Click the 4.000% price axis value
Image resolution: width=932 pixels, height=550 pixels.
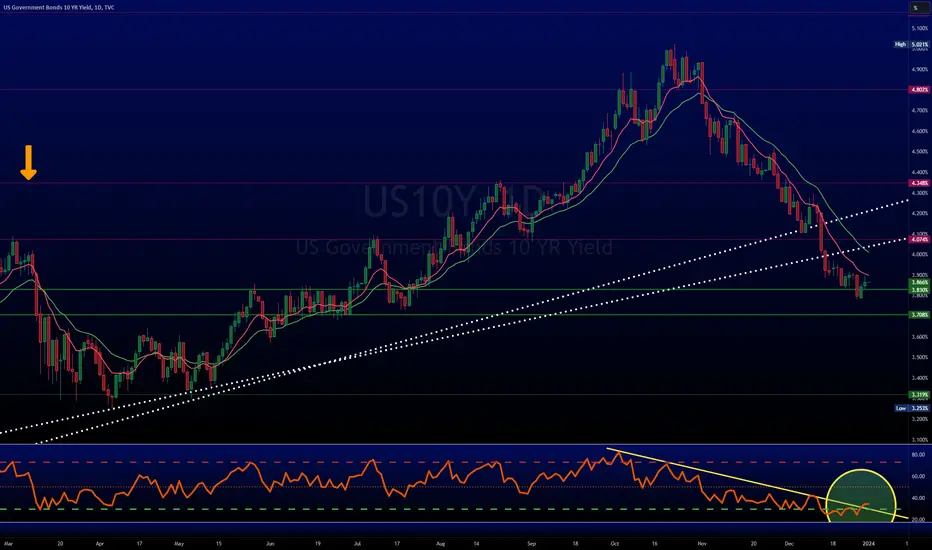pyautogui.click(x=920, y=254)
